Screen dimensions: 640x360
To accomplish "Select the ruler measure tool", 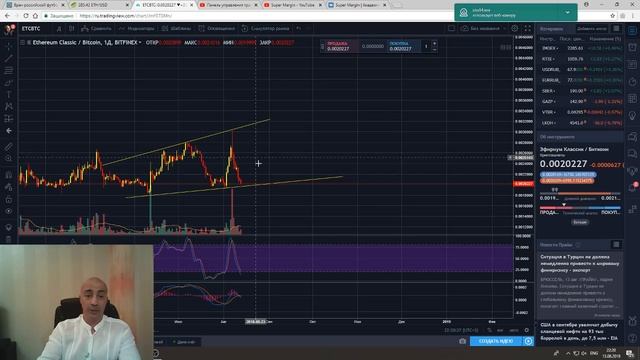I will coord(9,147).
